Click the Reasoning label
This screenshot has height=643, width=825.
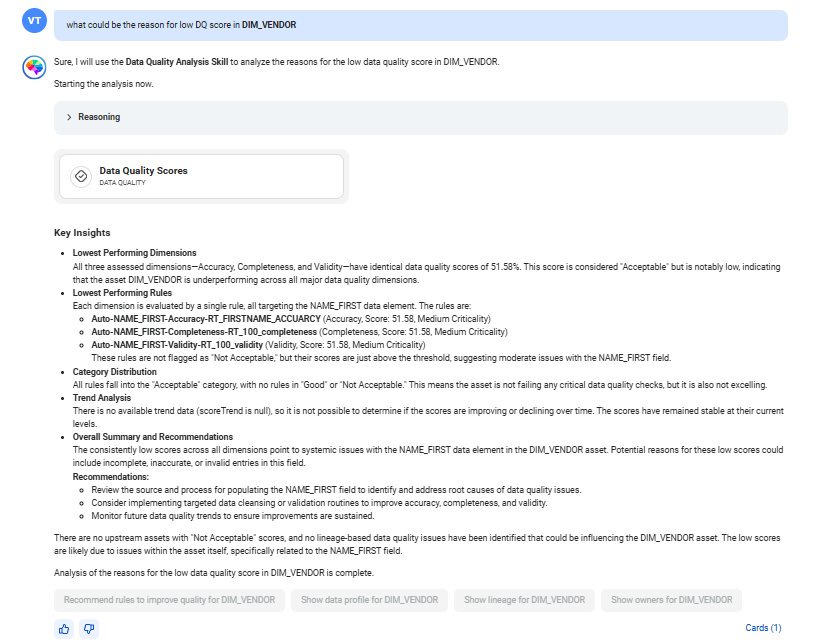pos(99,117)
